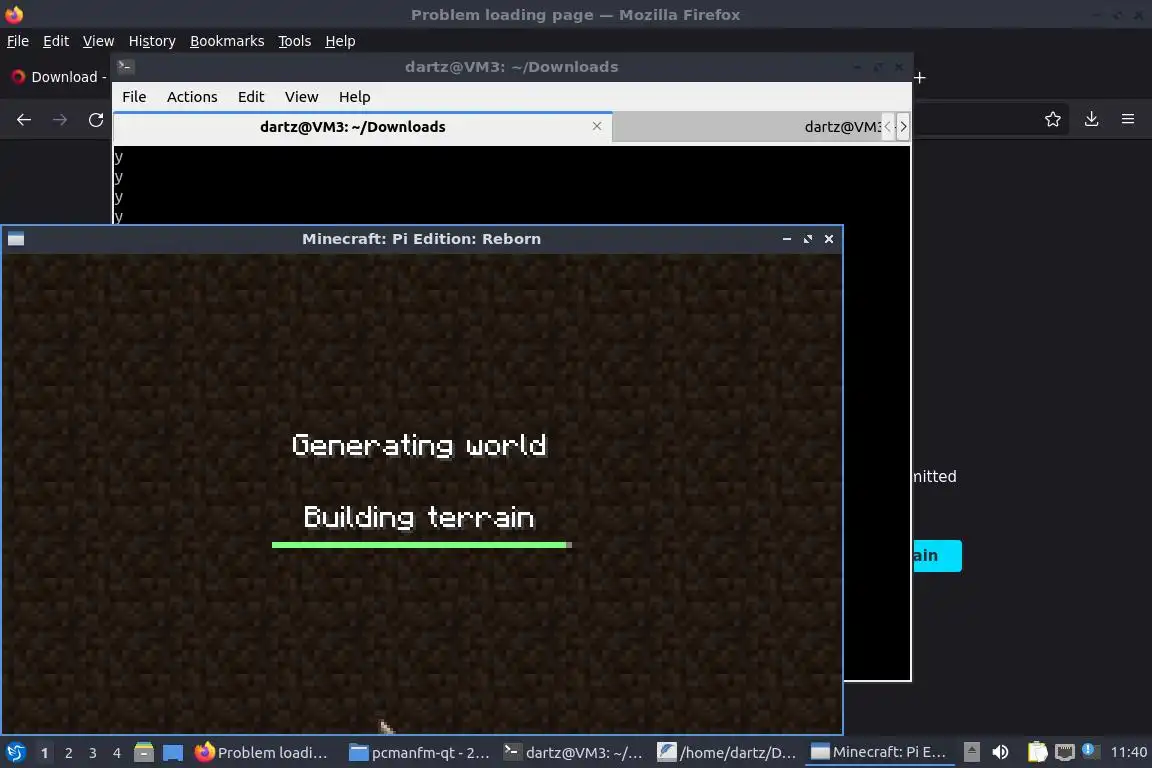This screenshot has height=768, width=1152.
Task: Open the file manager quick-launch icon
Action: click(144, 753)
